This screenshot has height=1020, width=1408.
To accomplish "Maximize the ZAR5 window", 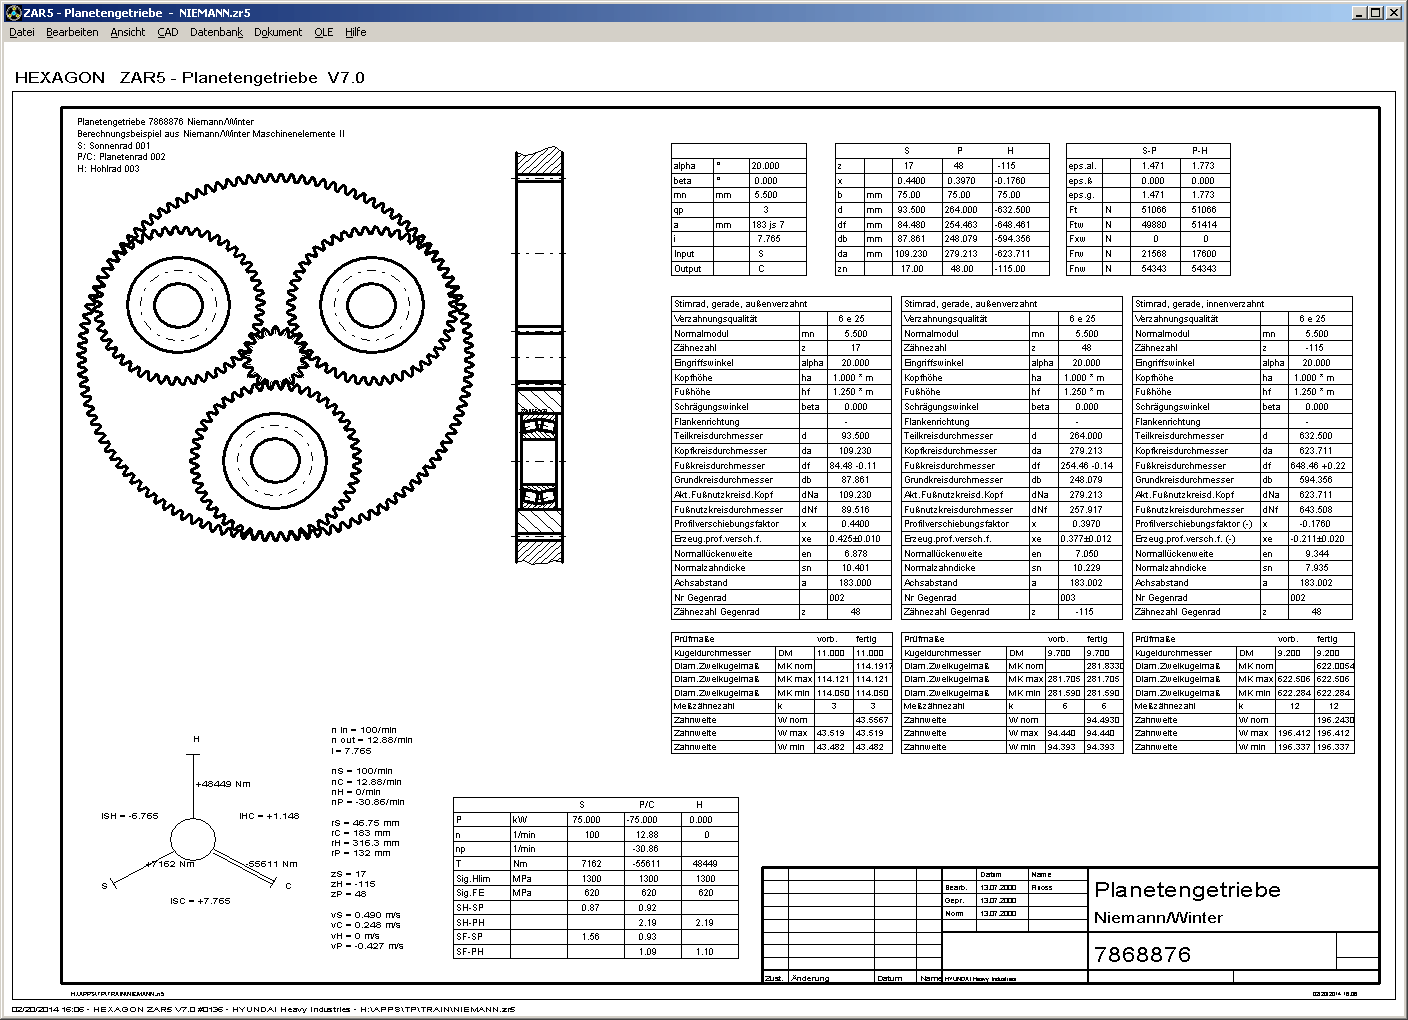I will pyautogui.click(x=1375, y=13).
